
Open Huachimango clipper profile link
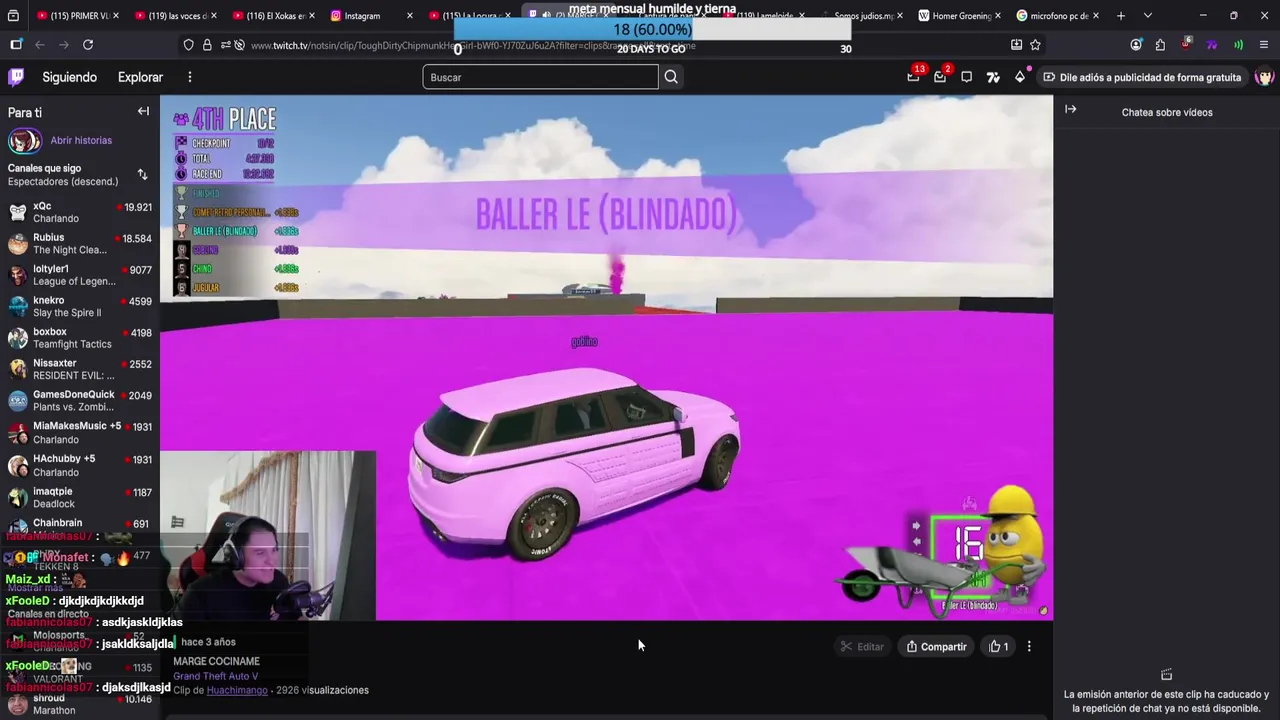[237, 690]
